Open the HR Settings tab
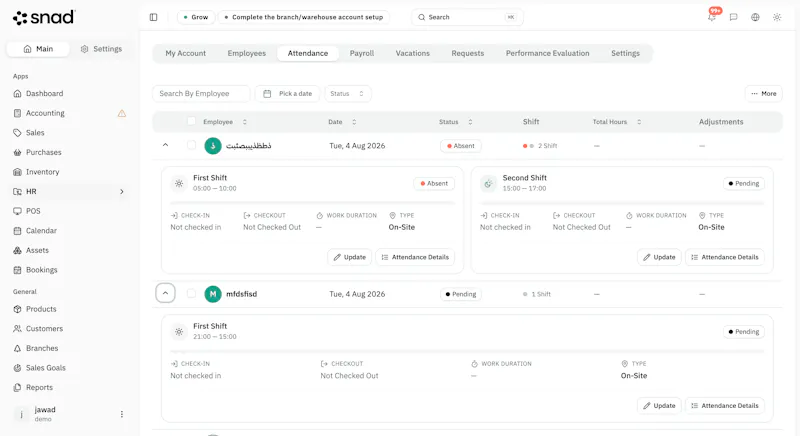 [x=626, y=53]
